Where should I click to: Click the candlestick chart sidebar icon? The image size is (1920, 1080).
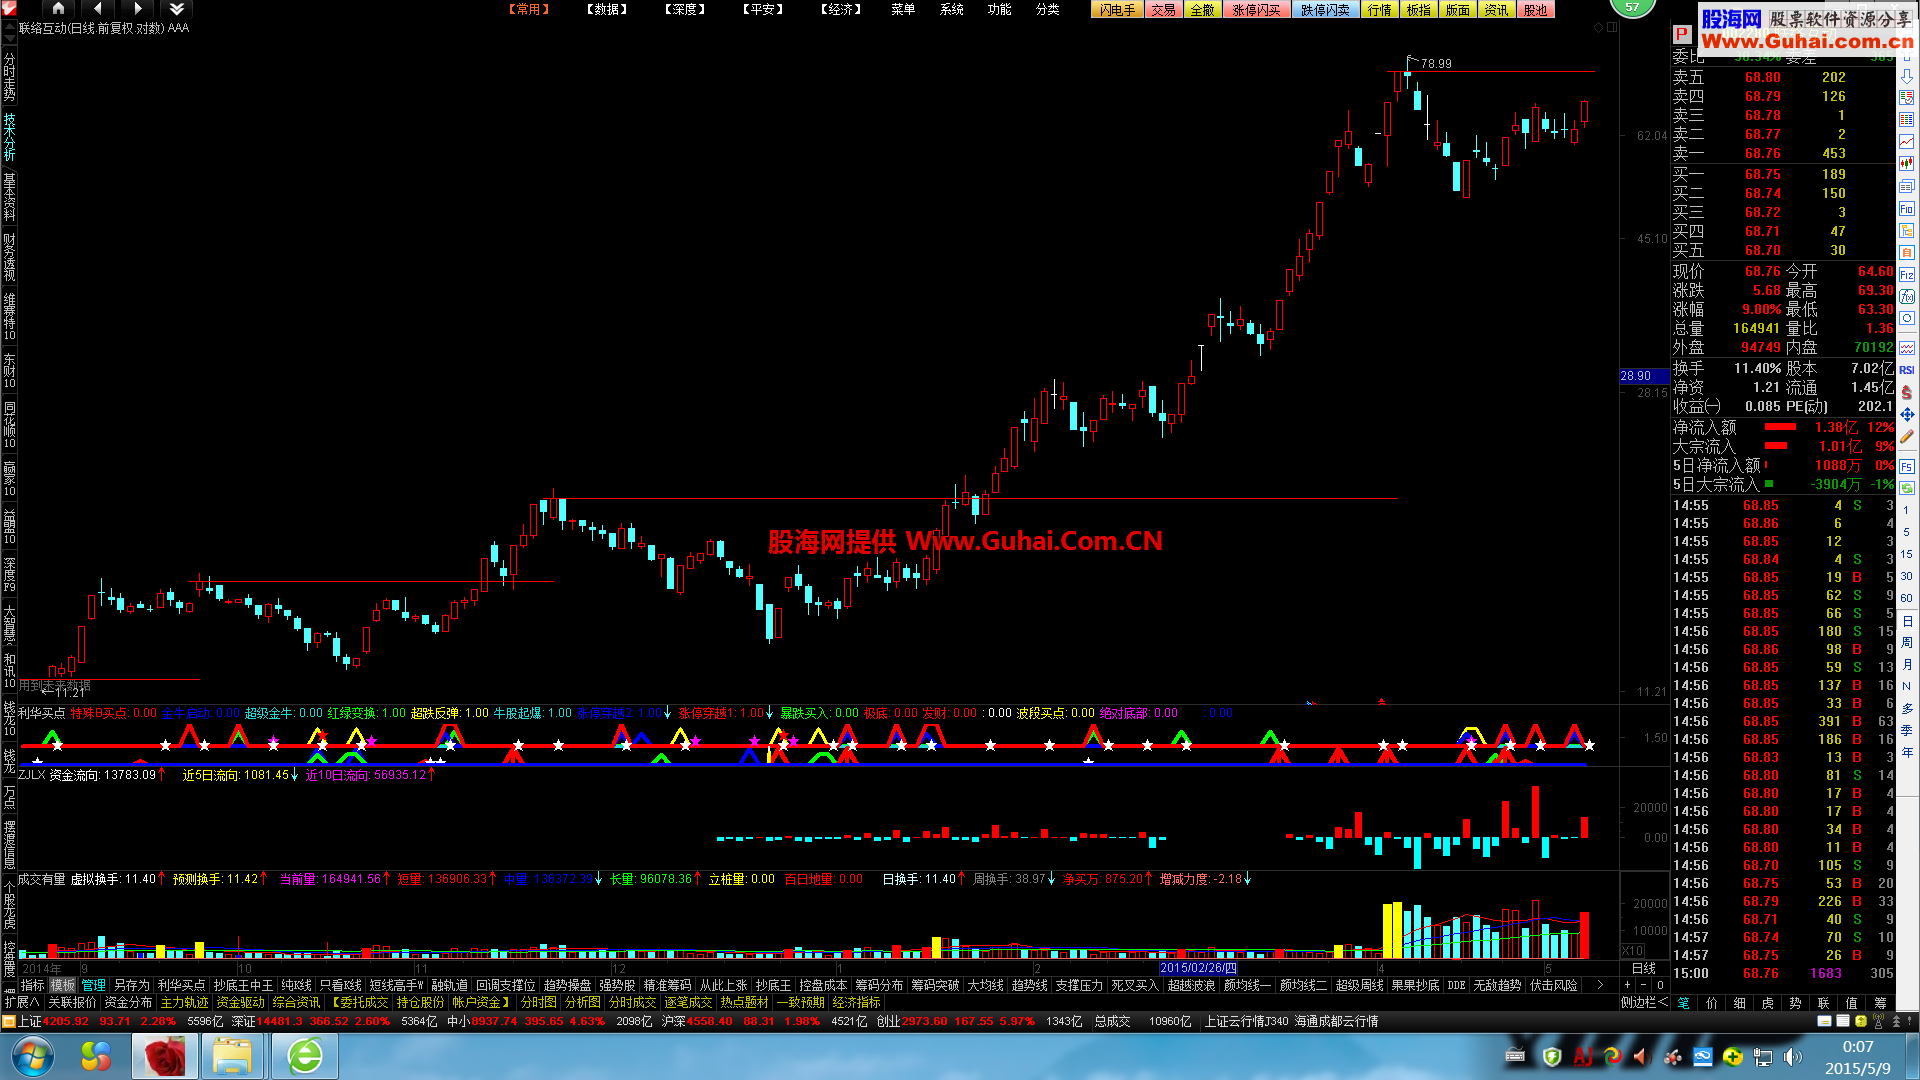click(x=1907, y=164)
